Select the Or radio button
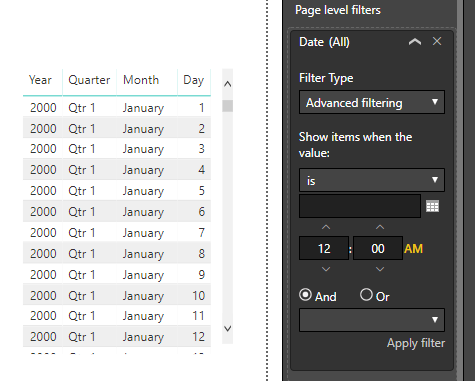The width and height of the screenshot is (475, 381). pos(366,295)
